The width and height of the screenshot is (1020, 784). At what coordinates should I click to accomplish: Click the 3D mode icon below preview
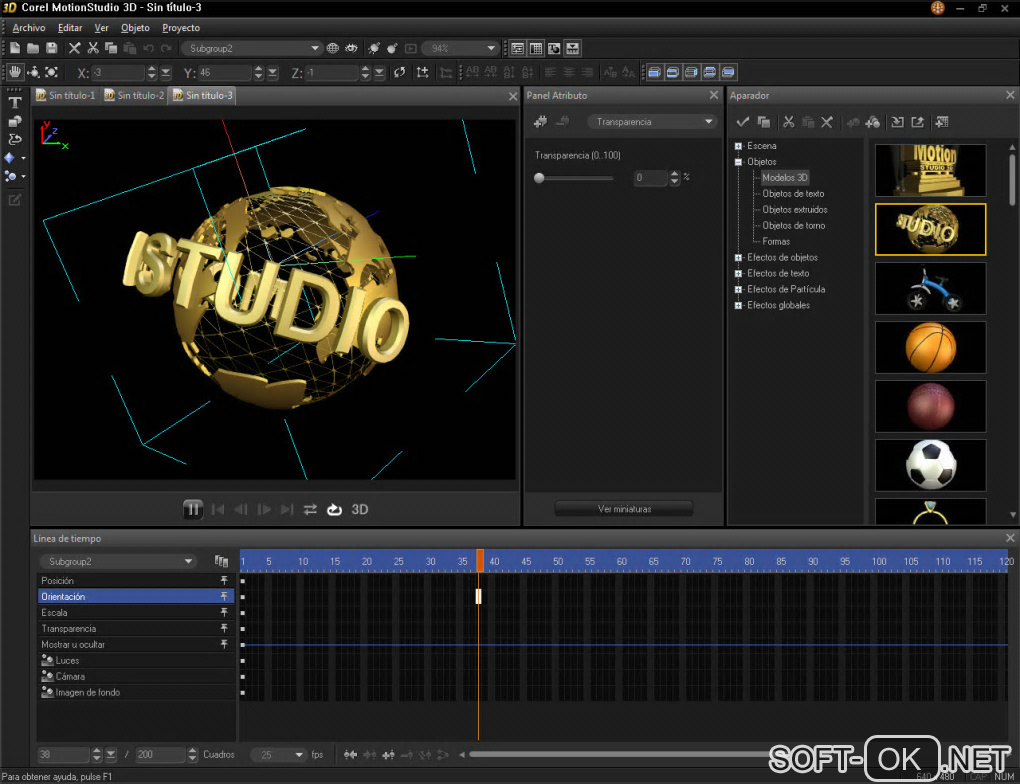click(x=360, y=509)
